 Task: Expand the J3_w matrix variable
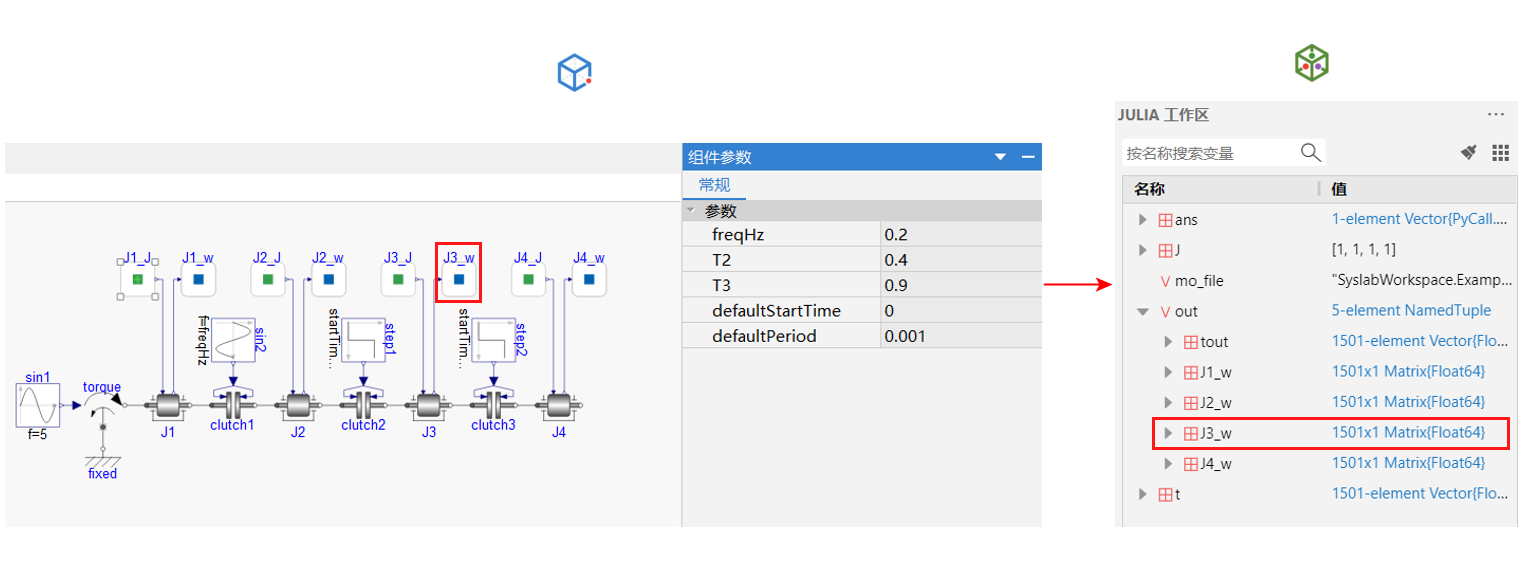point(1168,433)
